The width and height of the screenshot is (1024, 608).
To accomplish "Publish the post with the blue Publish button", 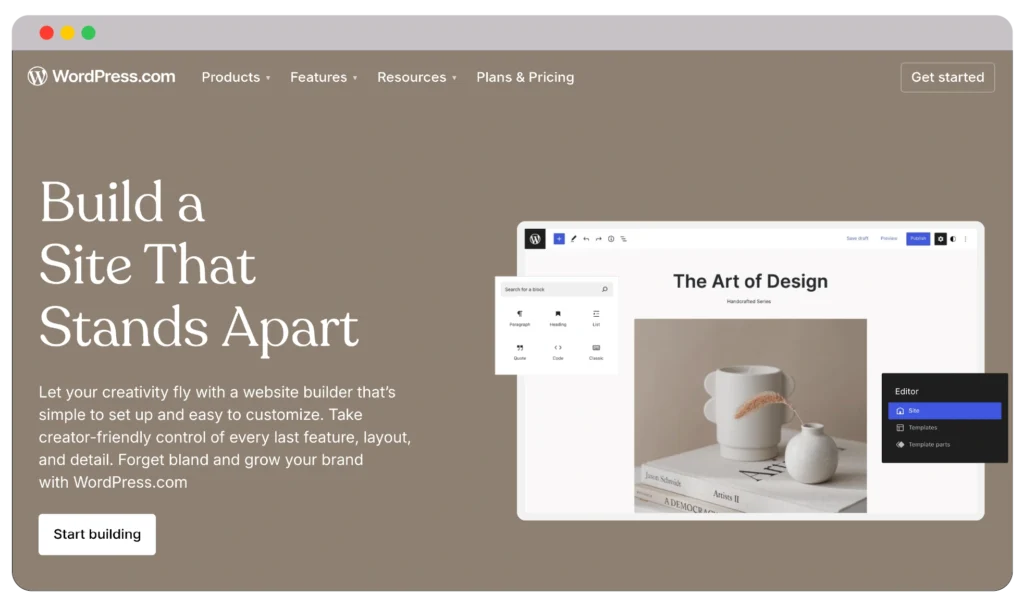I will click(918, 239).
